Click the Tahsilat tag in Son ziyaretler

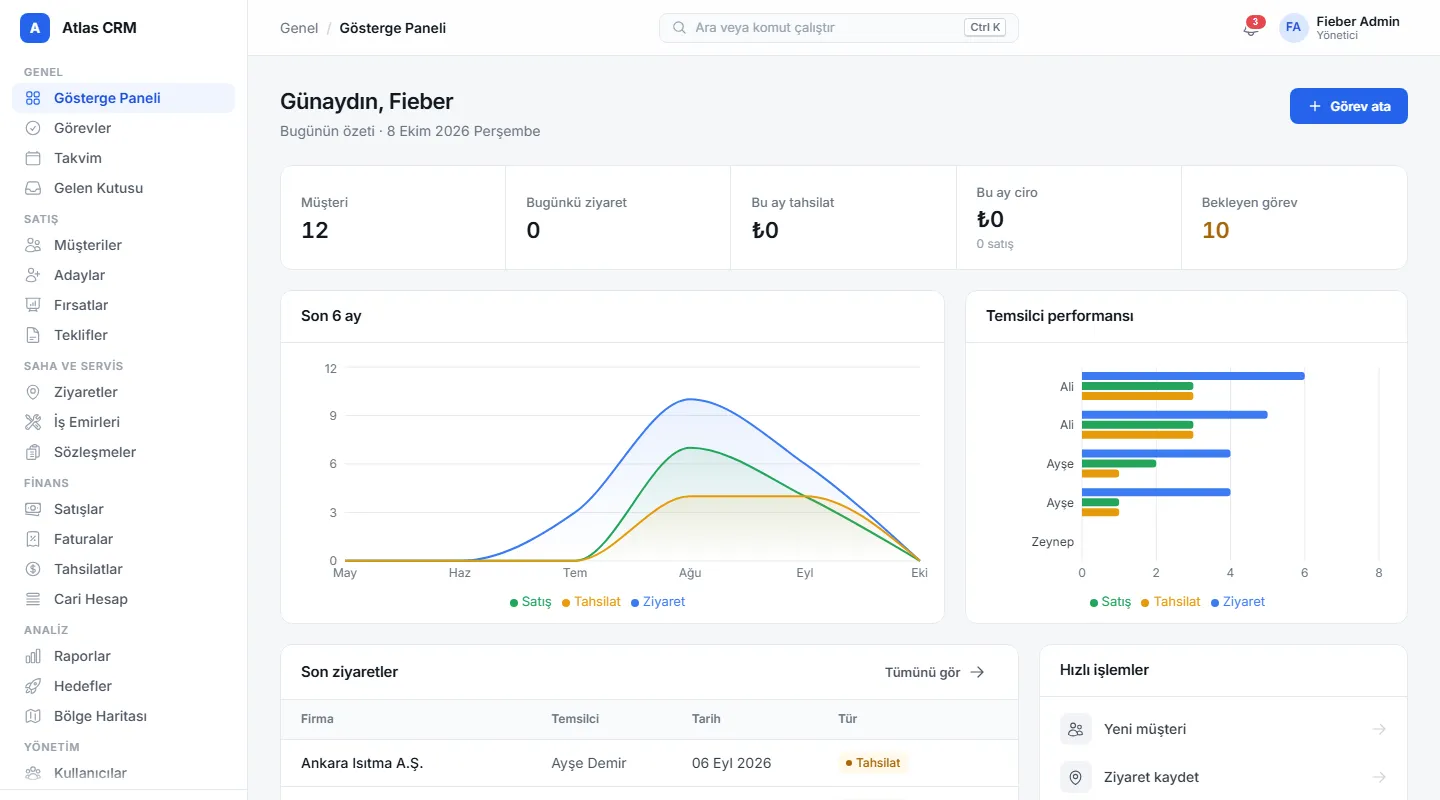click(873, 763)
